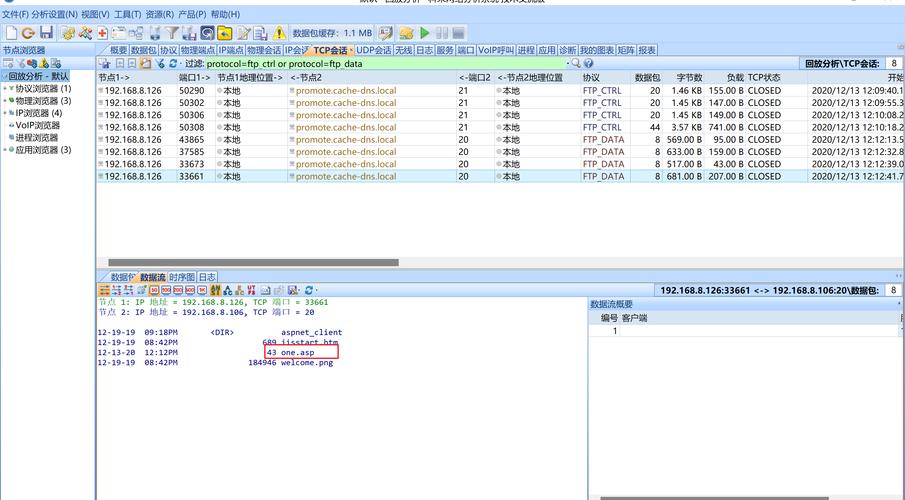Switch to the 时序图 tab in lower pane
This screenshot has width=905, height=500.
[x=182, y=277]
